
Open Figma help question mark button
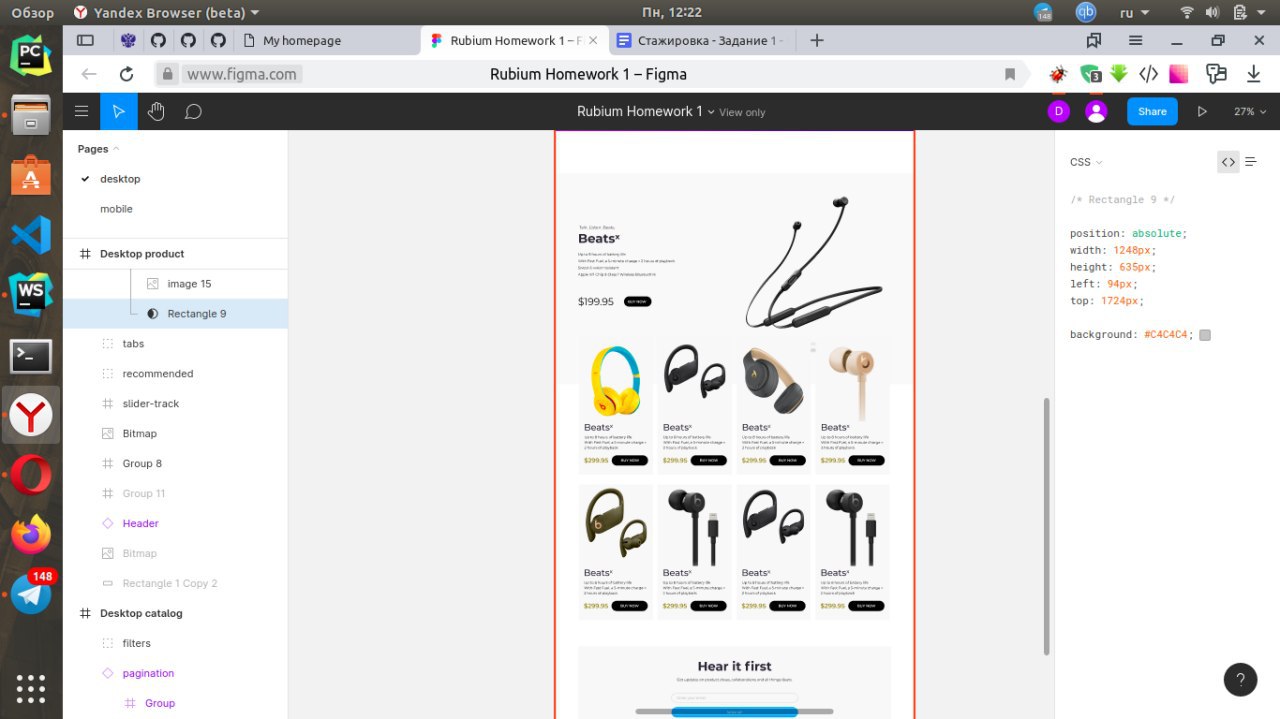point(1240,680)
